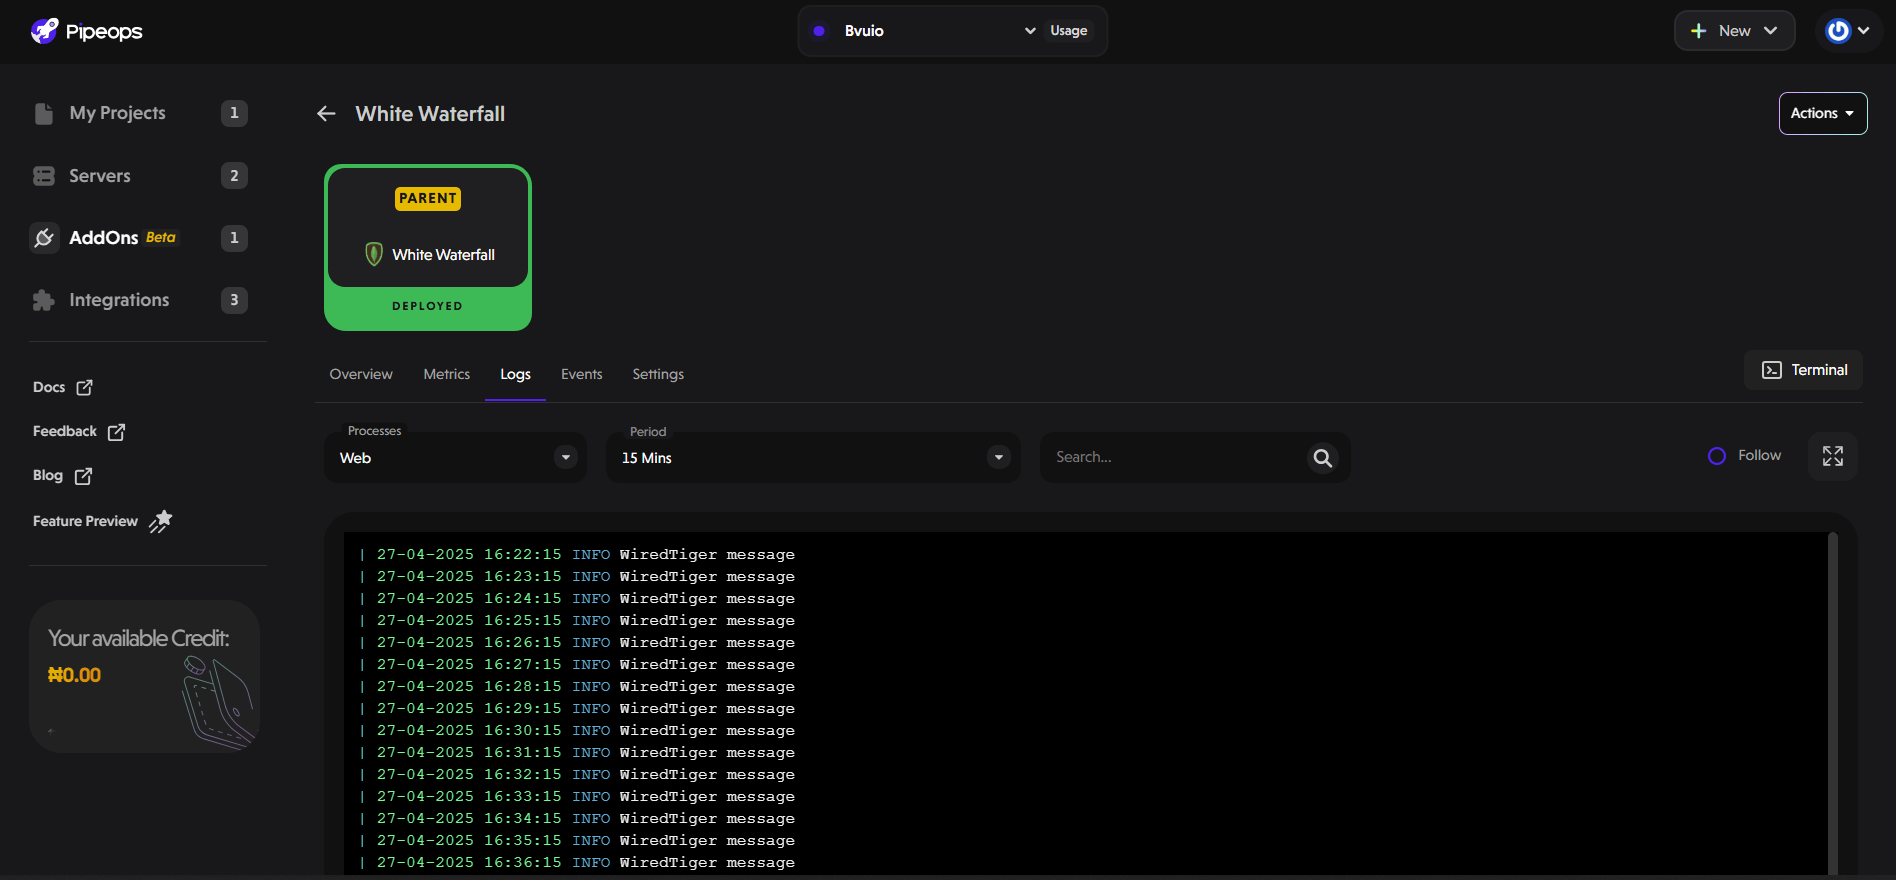
Task: Open Feature Preview
Action: pyautogui.click(x=85, y=521)
